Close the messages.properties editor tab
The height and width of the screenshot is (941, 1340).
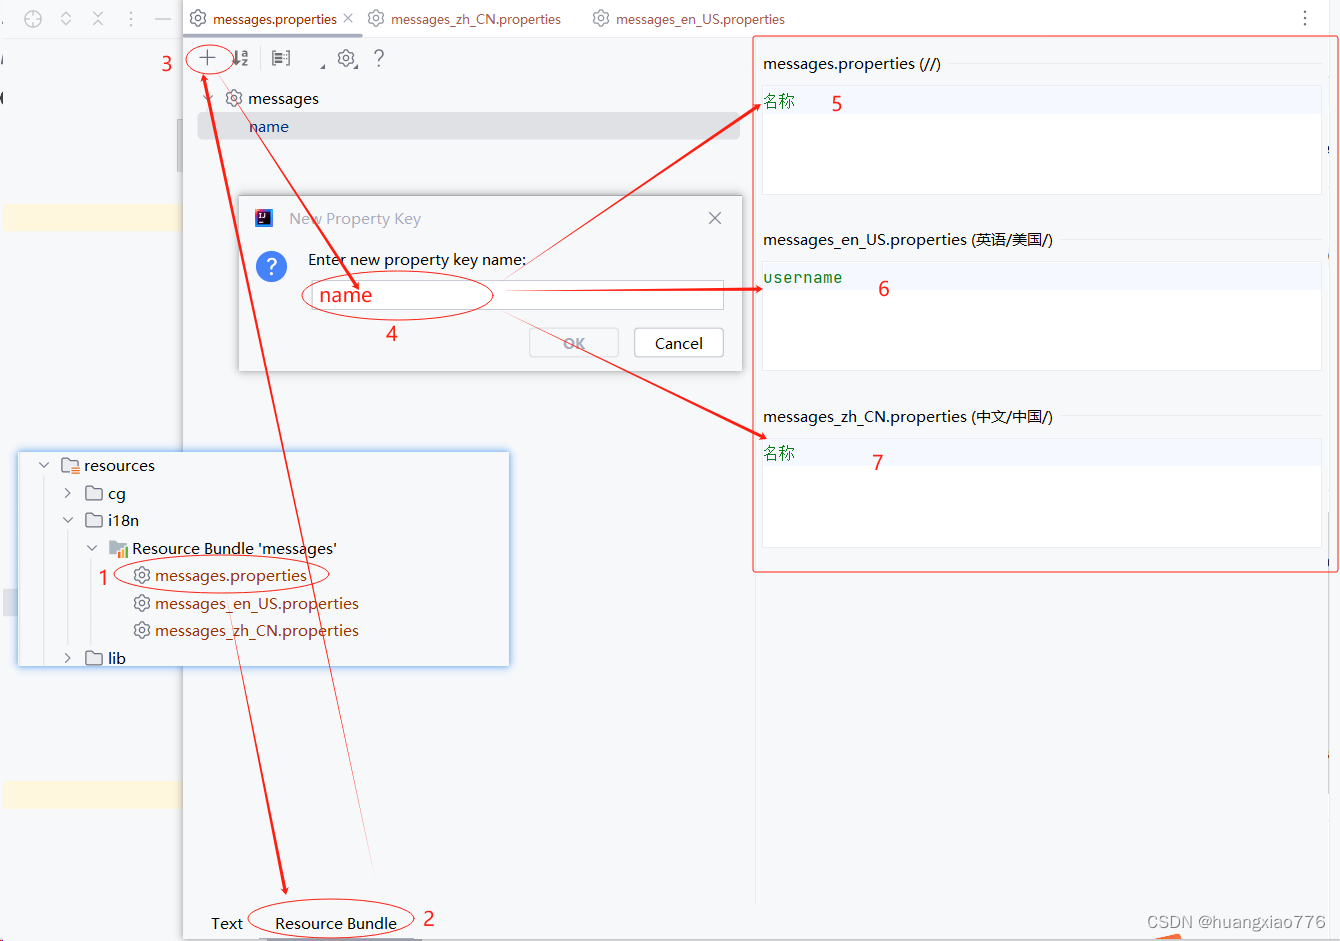pyautogui.click(x=348, y=18)
